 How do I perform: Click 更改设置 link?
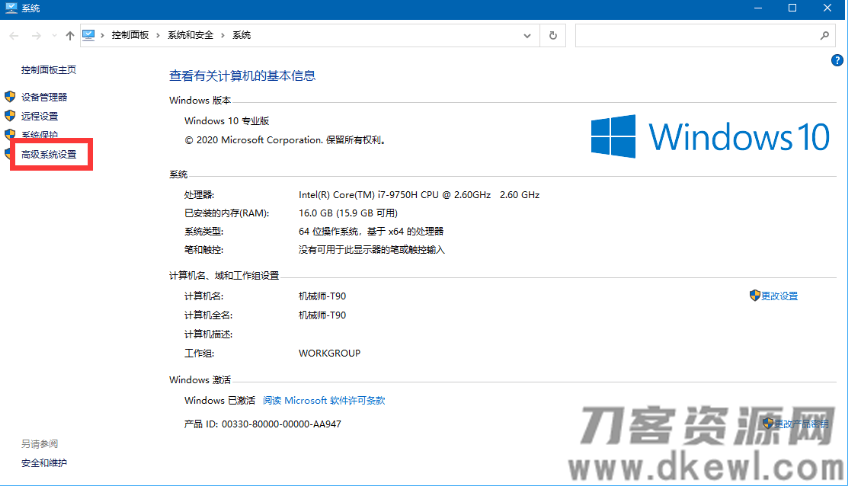(x=779, y=296)
